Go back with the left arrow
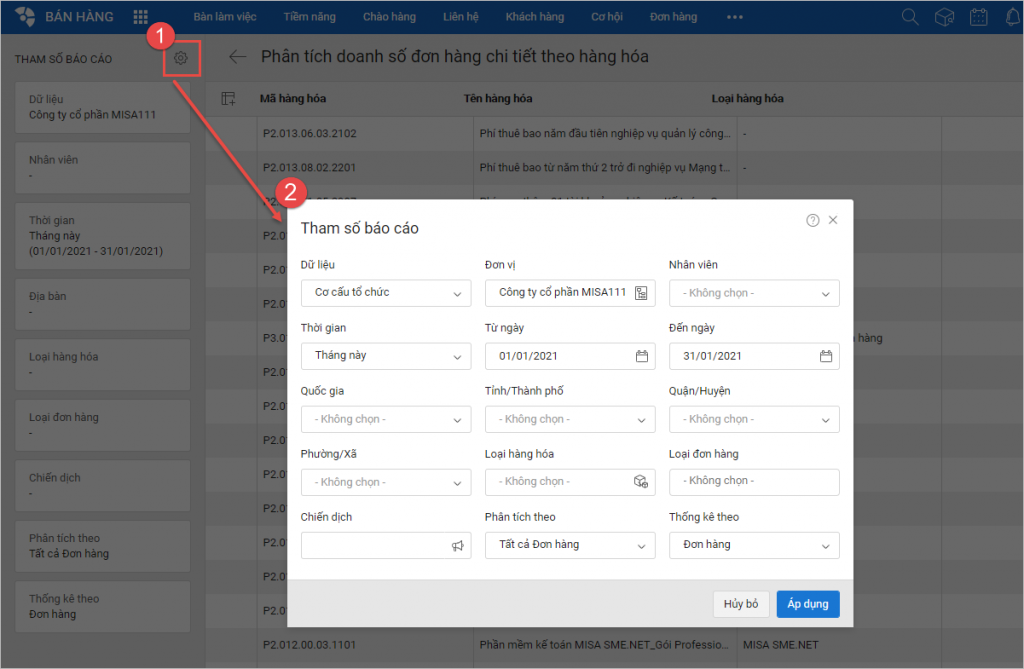 (x=238, y=57)
